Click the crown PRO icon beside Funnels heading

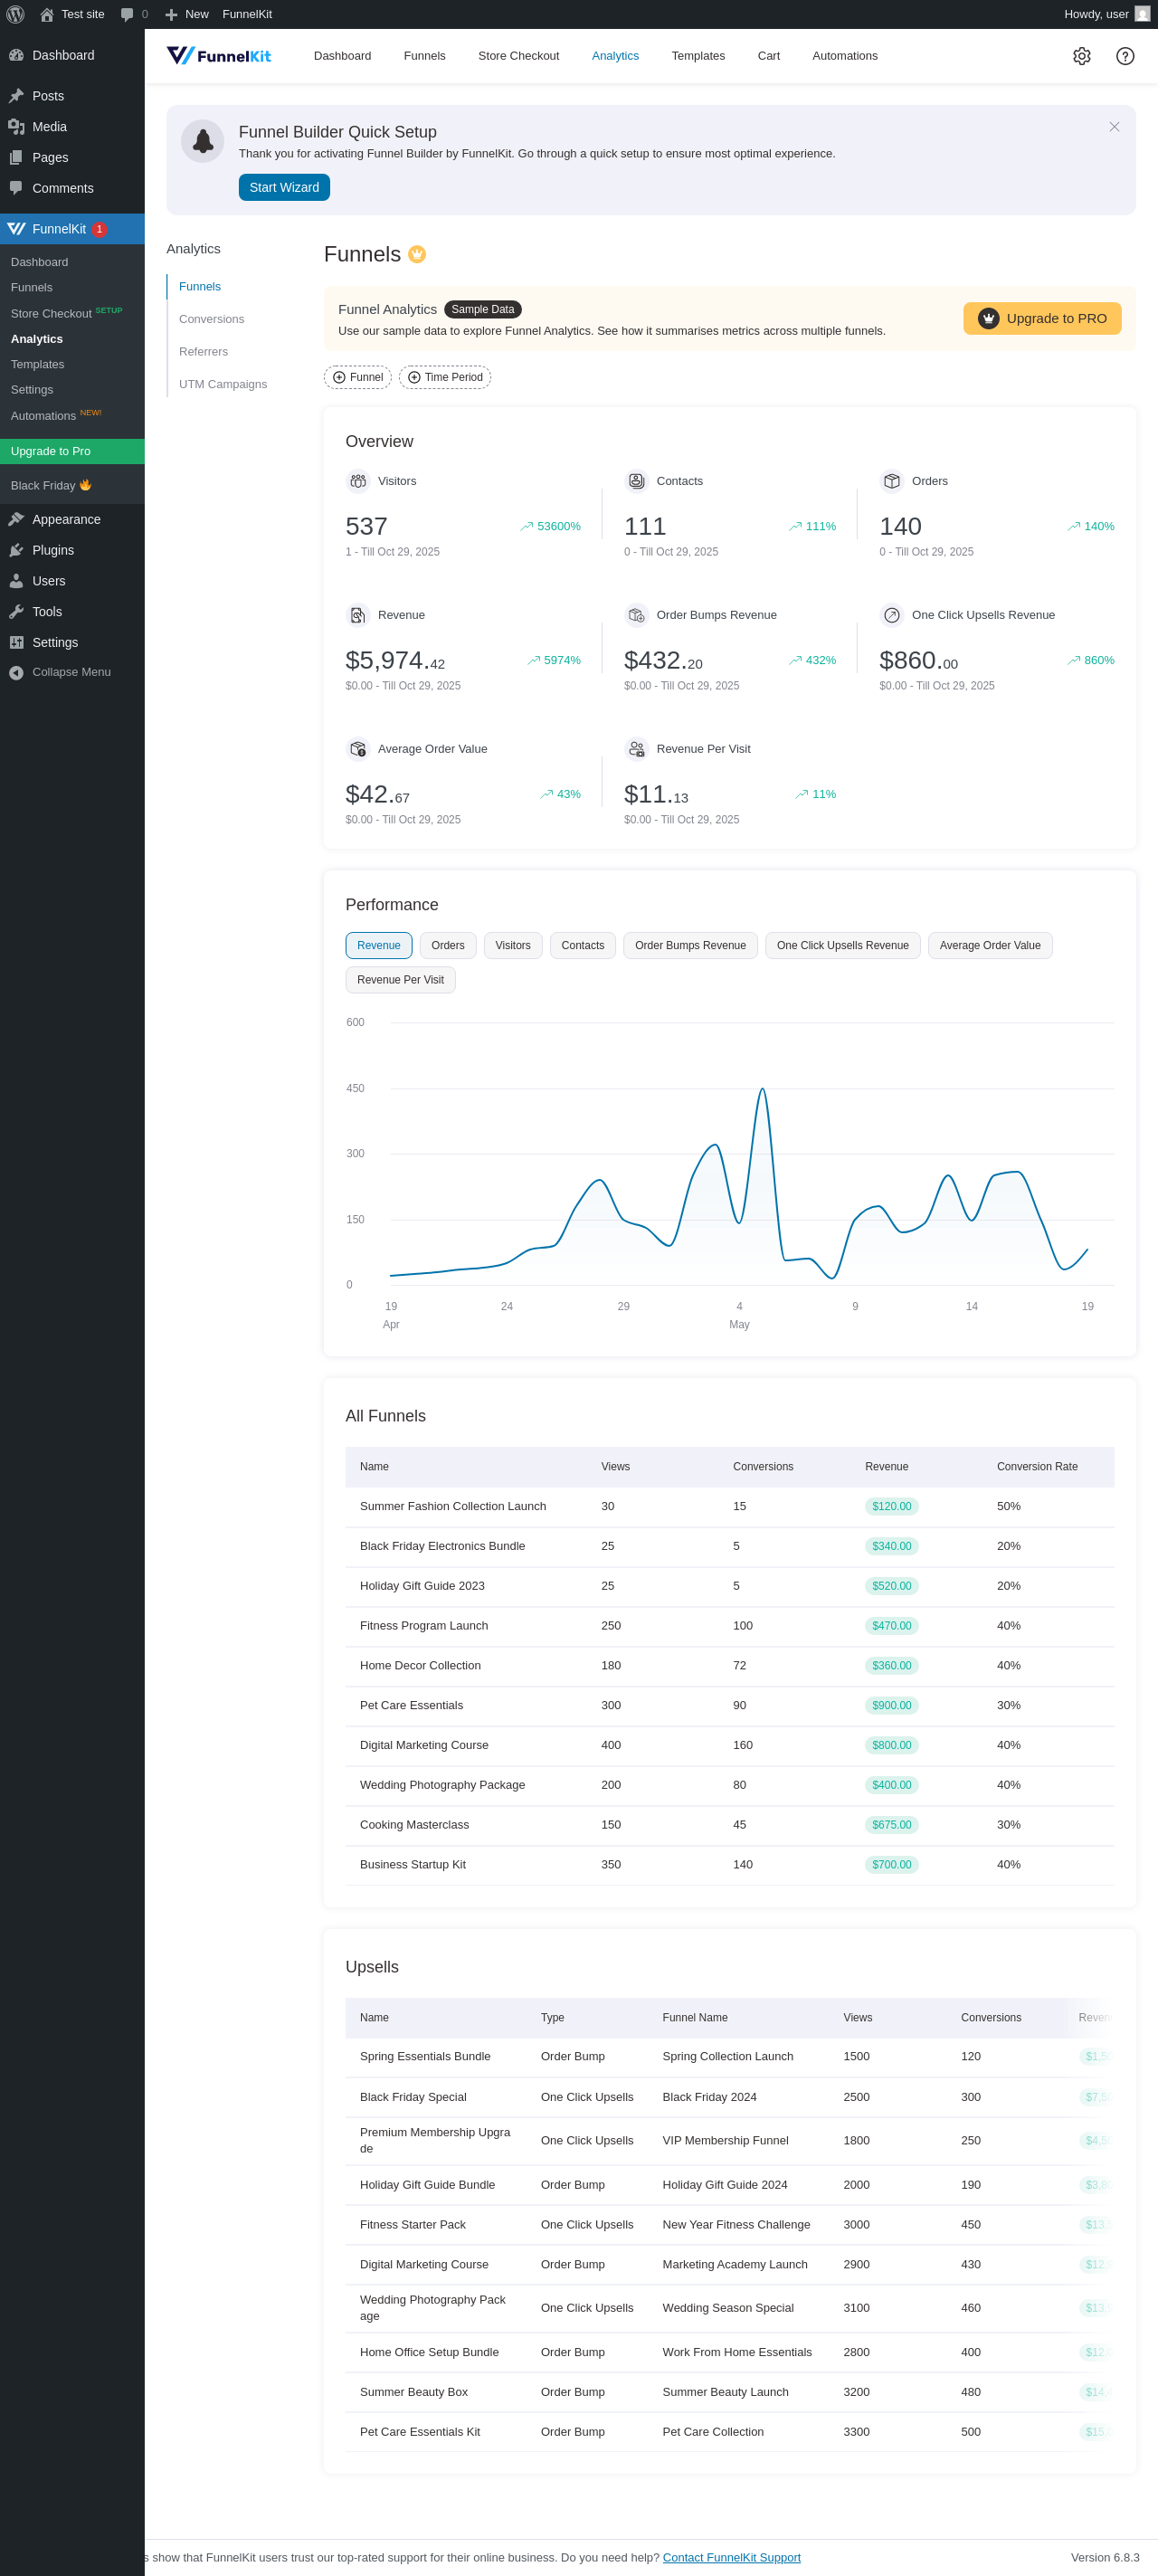tap(417, 255)
